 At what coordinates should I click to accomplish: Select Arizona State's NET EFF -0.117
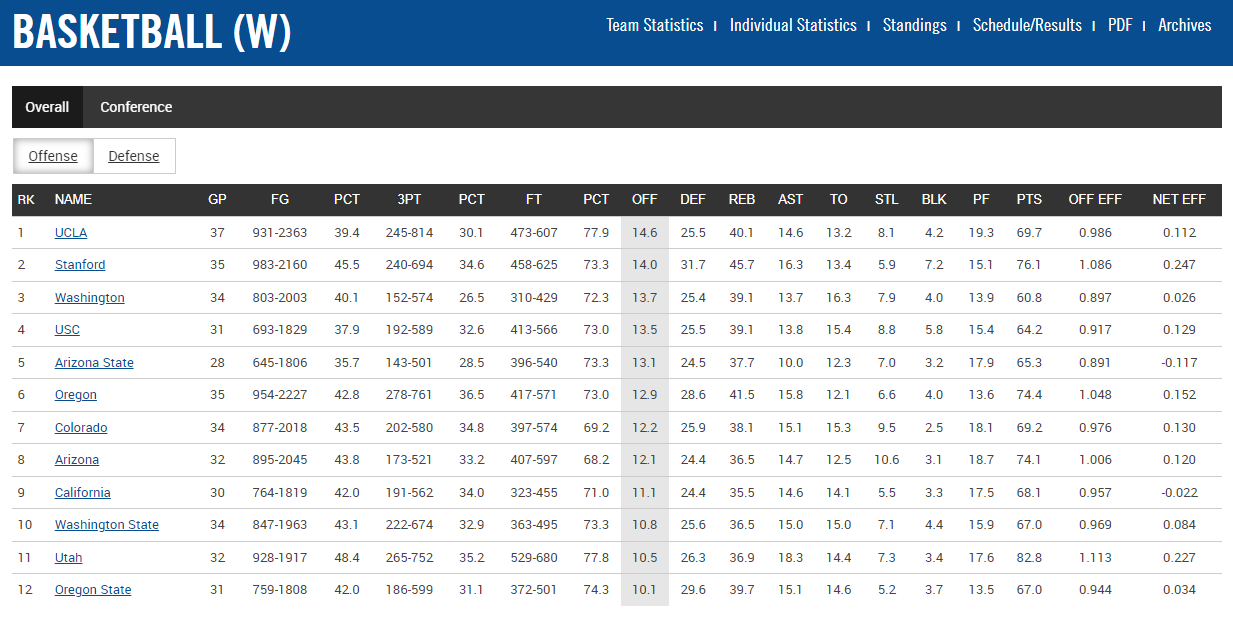(1179, 363)
